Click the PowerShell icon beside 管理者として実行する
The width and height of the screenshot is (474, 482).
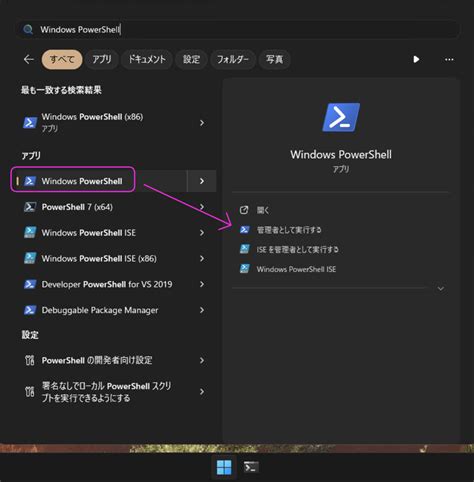tap(244, 230)
